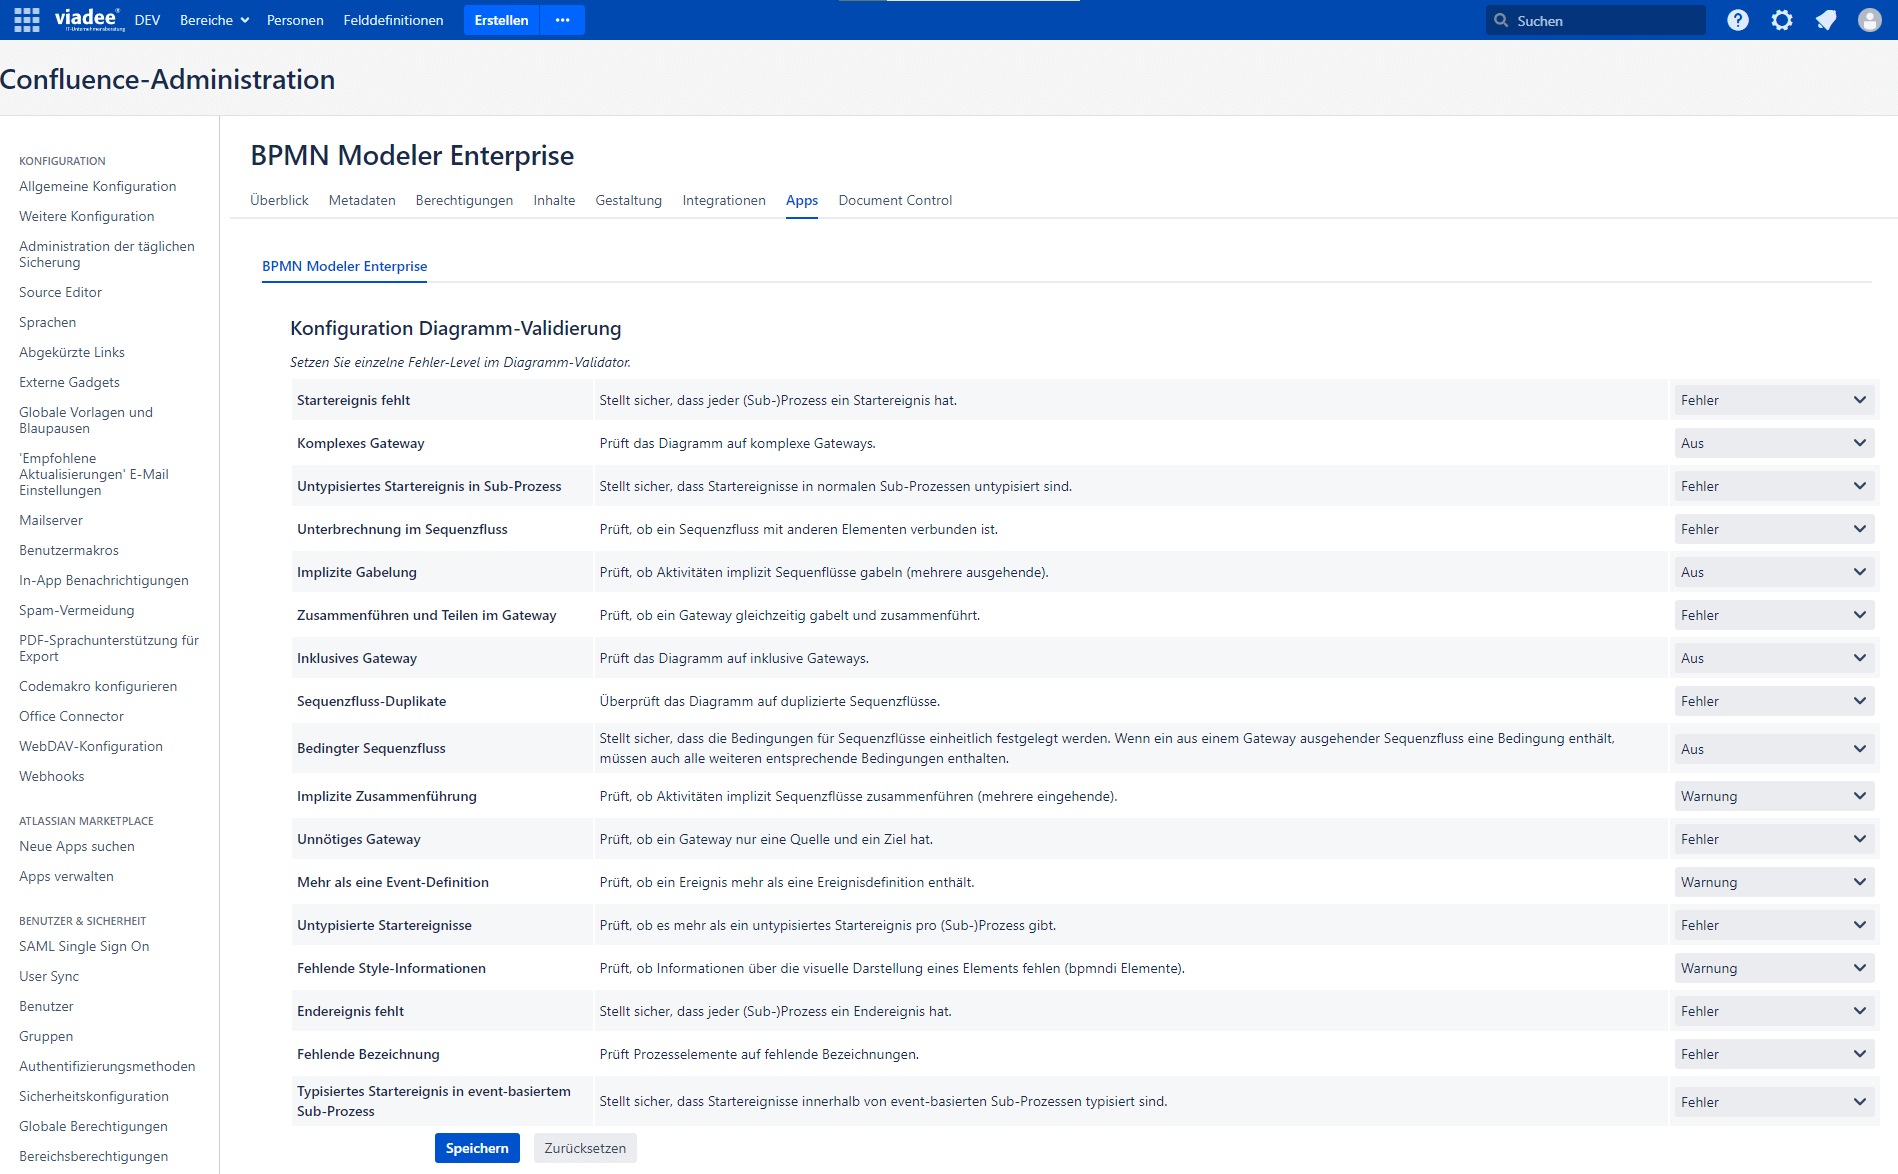Image resolution: width=1898 pixels, height=1174 pixels.
Task: Open the Startereignis fehlt level dropdown
Action: [1774, 400]
